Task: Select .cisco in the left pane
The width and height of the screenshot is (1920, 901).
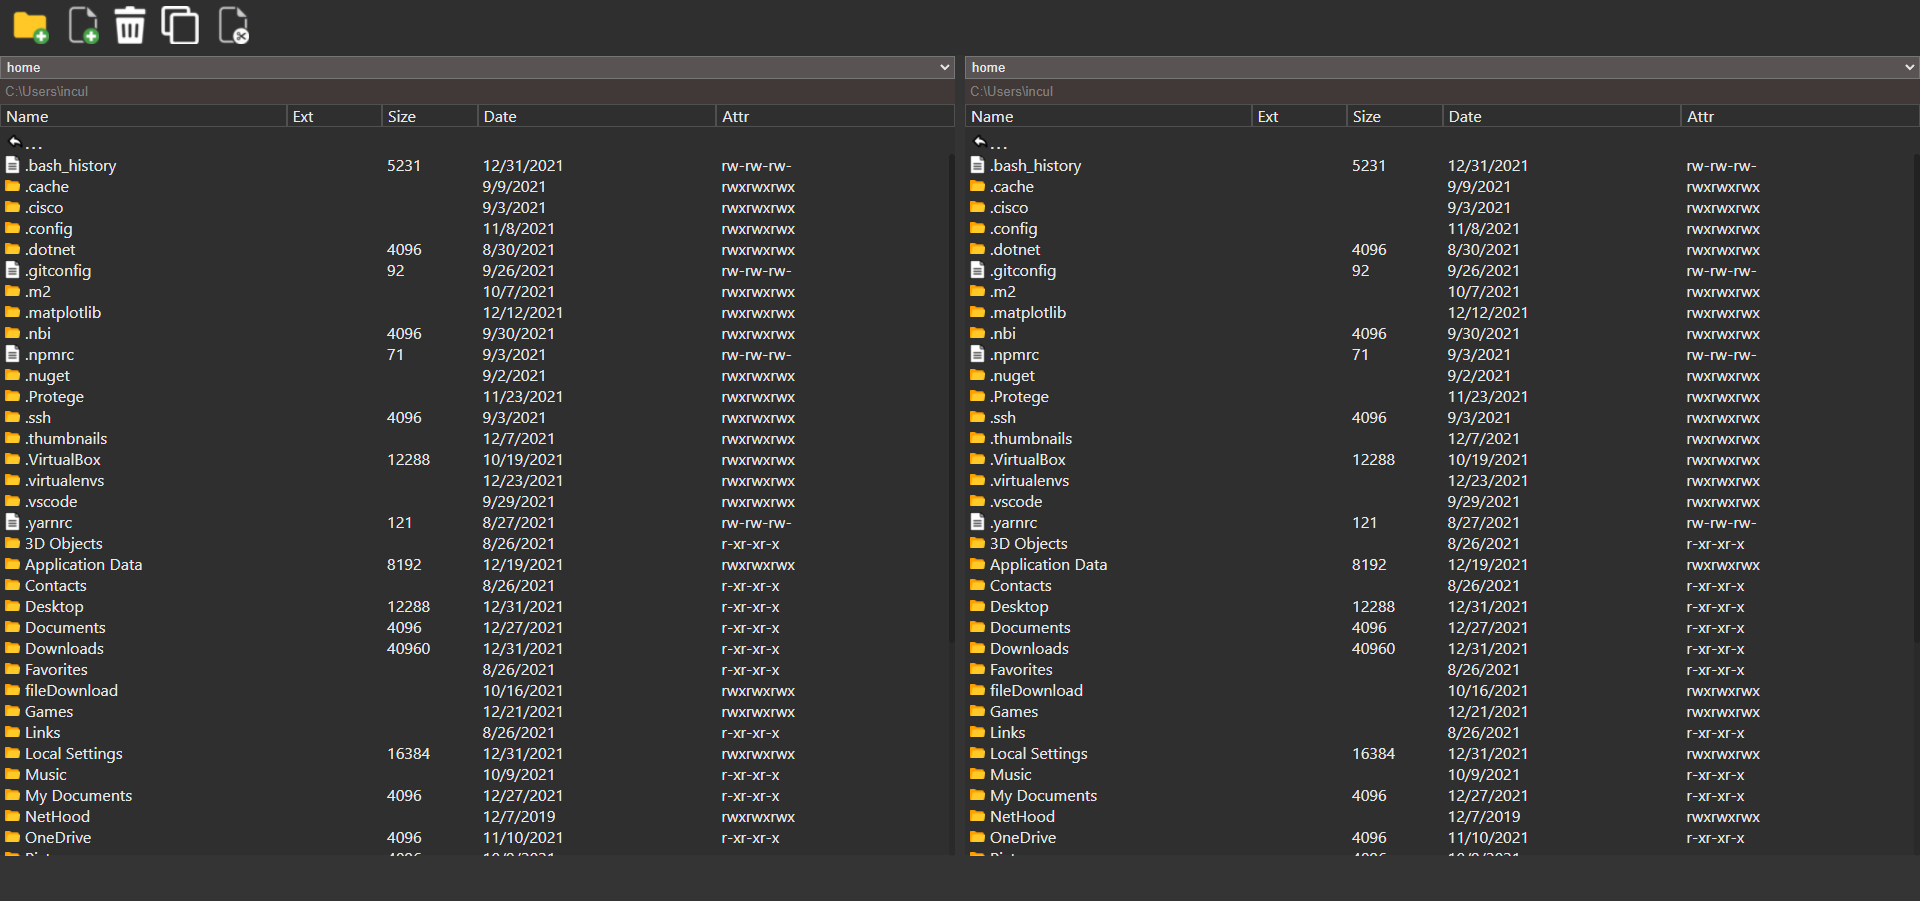Action: pyautogui.click(x=44, y=207)
